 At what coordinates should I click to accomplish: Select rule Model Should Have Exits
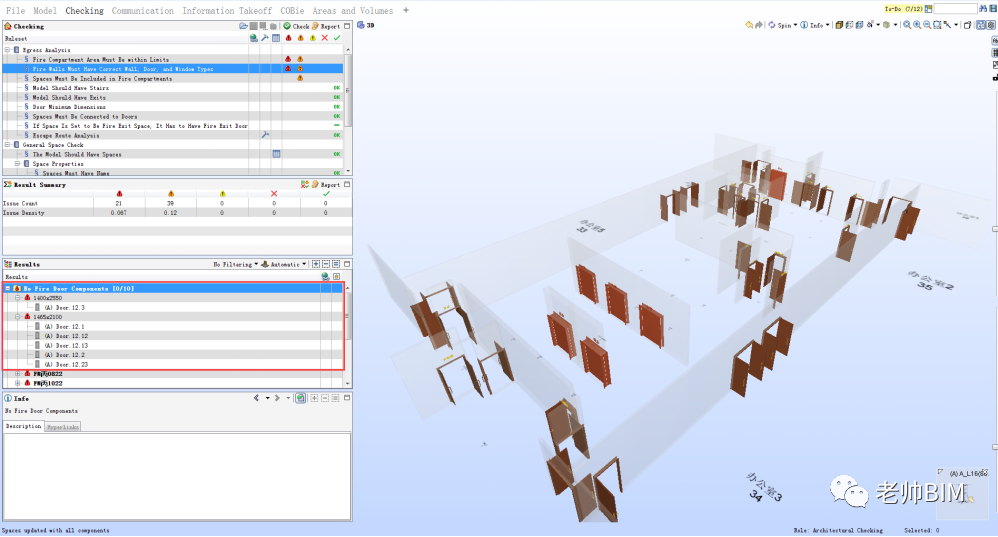[x=69, y=97]
